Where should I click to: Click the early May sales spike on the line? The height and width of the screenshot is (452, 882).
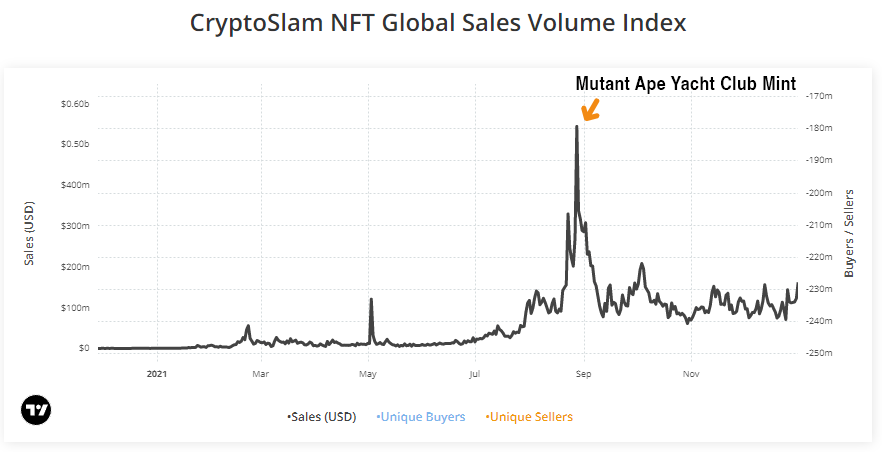(x=371, y=300)
